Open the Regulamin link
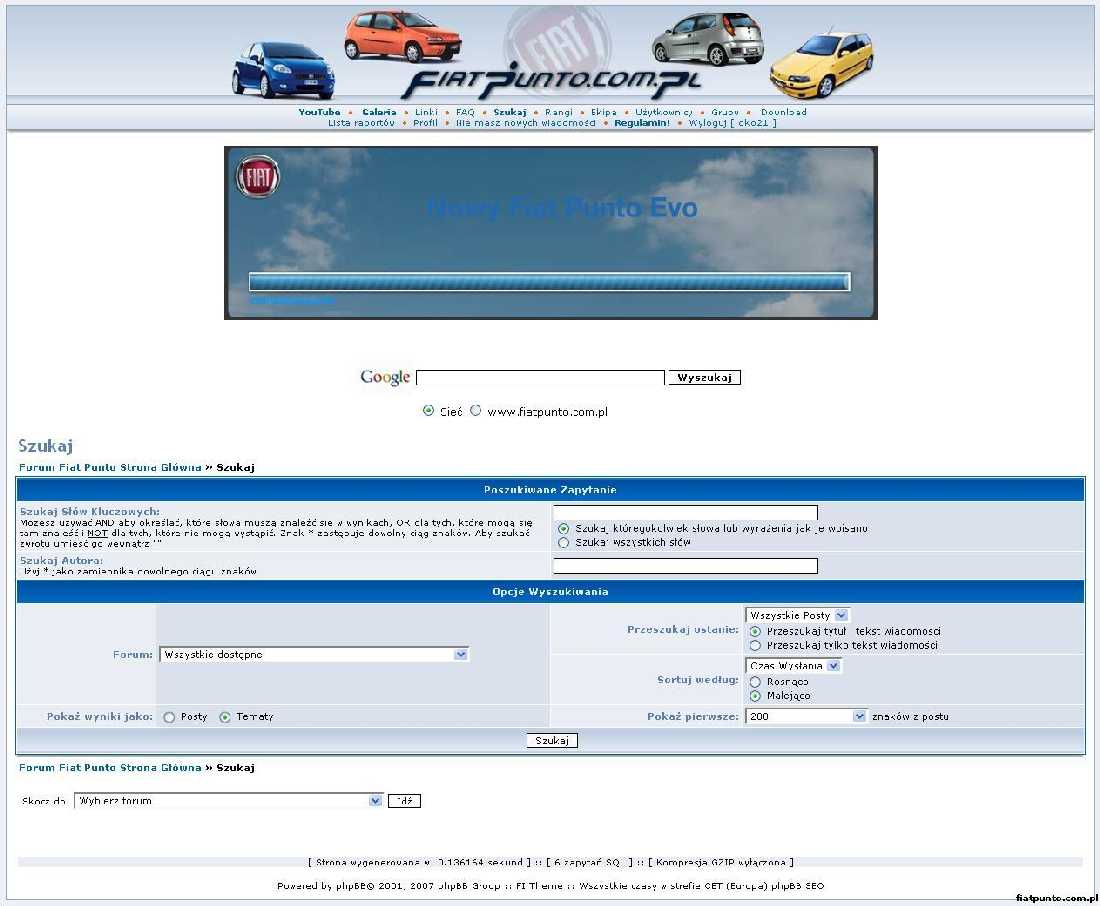1100x906 pixels. (642, 123)
